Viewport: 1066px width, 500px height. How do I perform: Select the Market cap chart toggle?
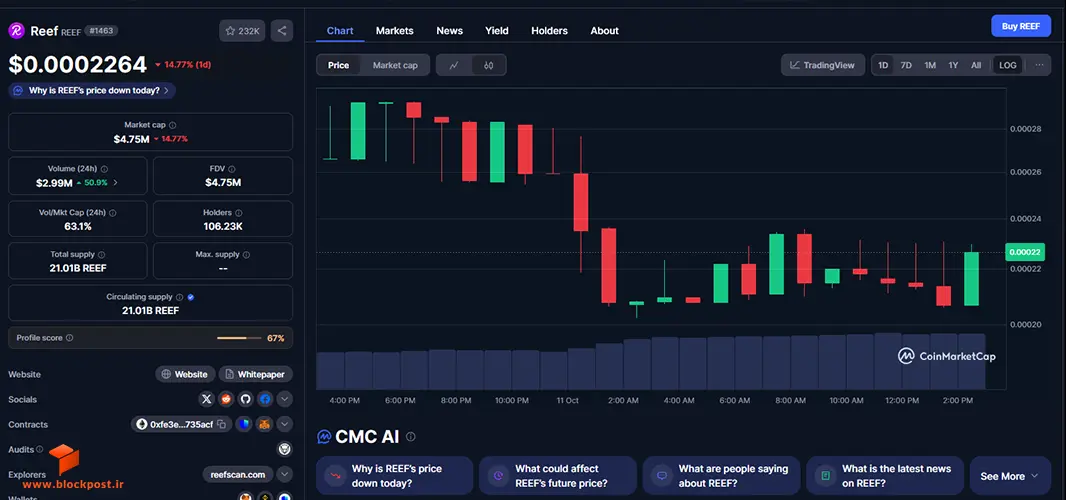pos(395,65)
